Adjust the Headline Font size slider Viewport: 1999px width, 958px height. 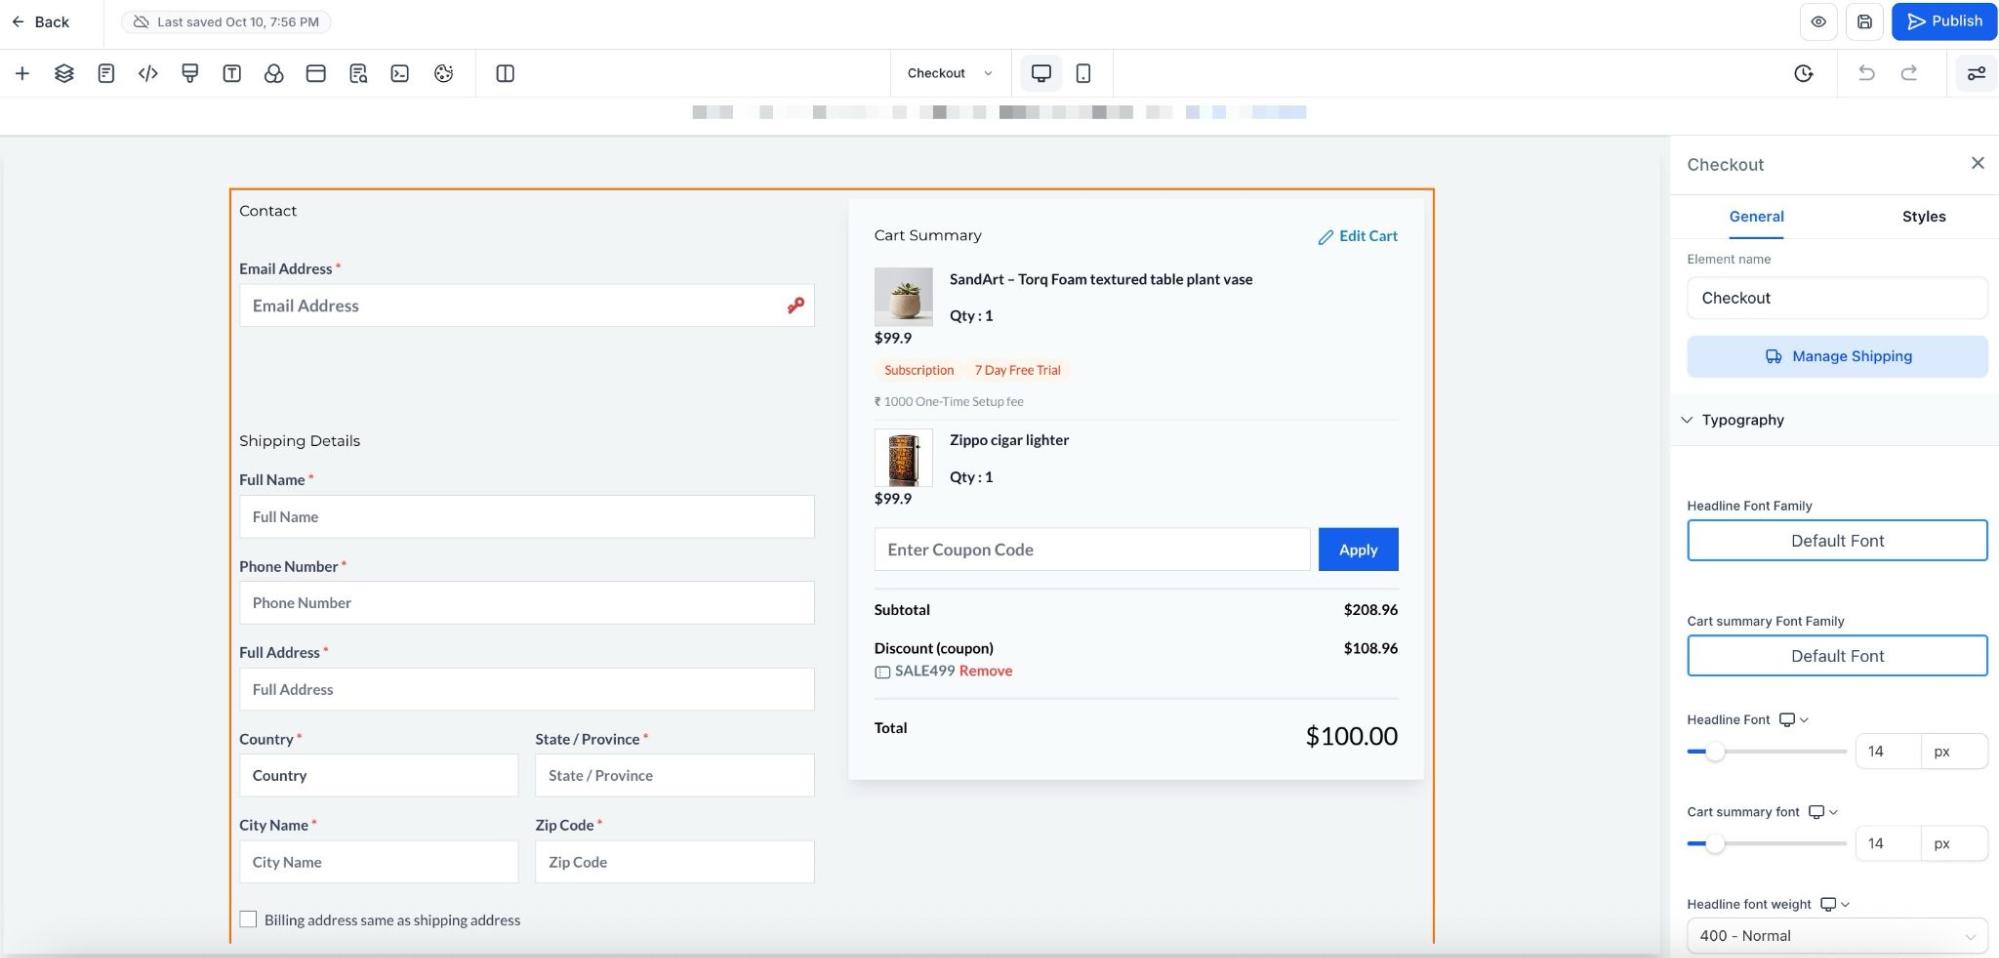(x=1715, y=752)
